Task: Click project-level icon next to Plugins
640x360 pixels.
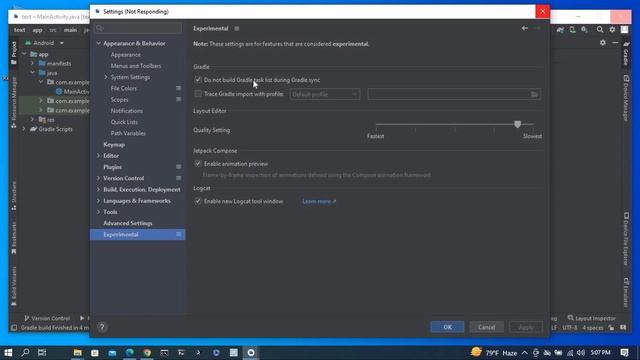Action: point(178,167)
